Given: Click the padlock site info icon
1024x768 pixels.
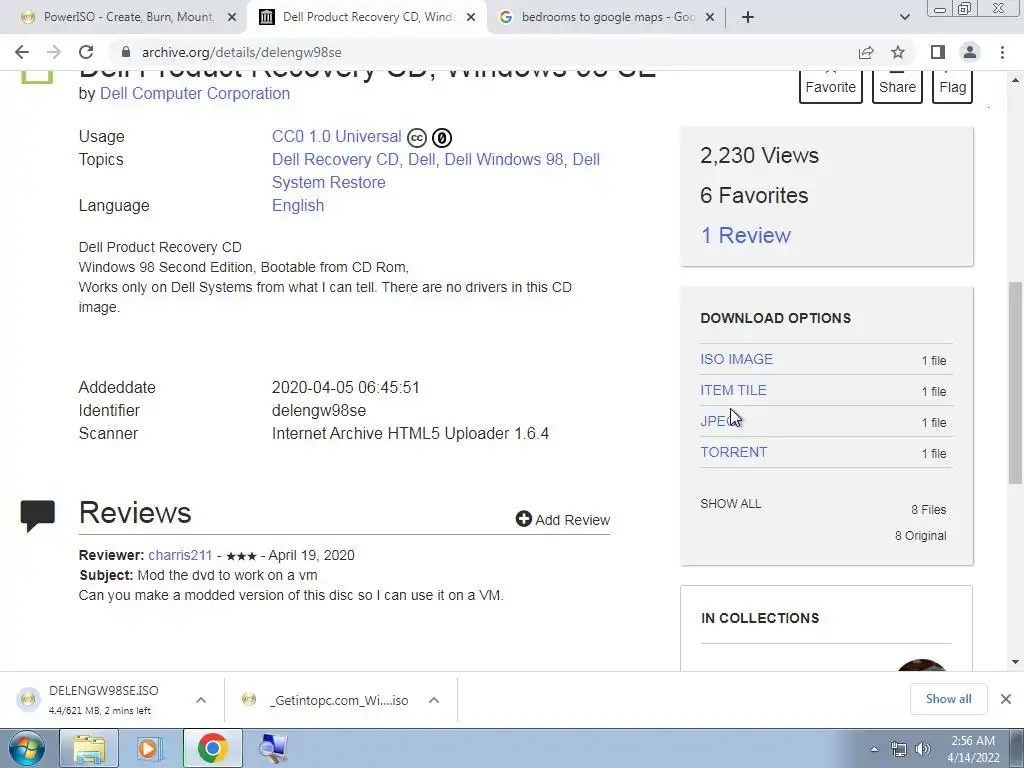Looking at the screenshot, I should [x=126, y=52].
